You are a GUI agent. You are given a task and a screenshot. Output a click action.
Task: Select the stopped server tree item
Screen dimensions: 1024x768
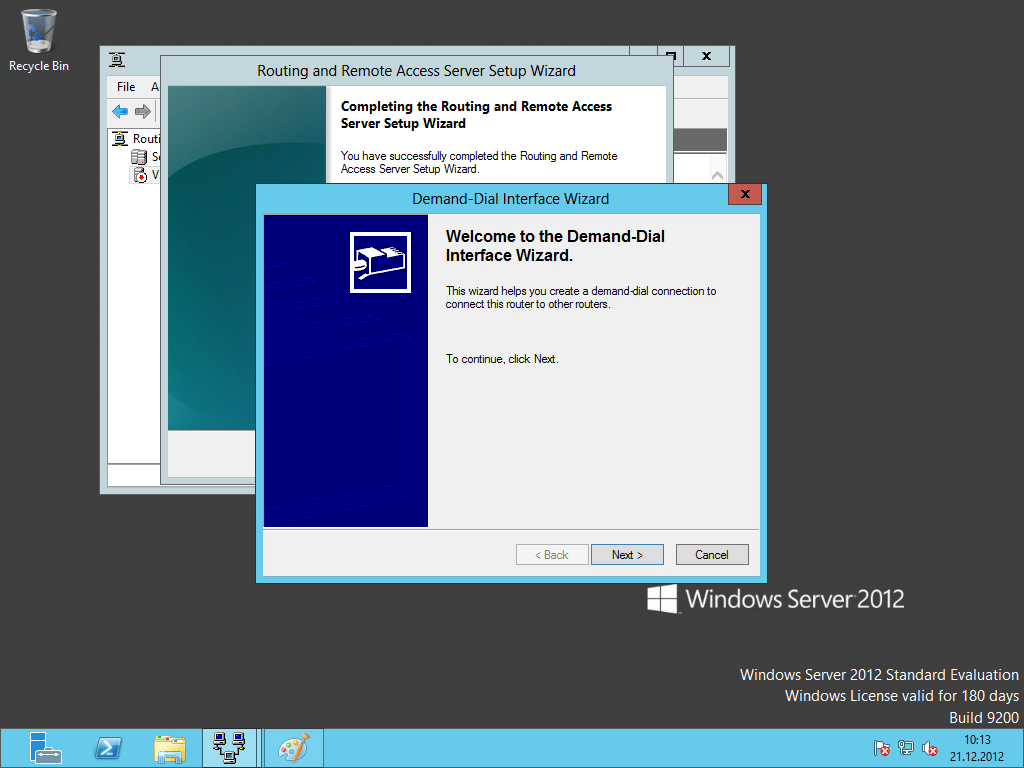tap(144, 175)
